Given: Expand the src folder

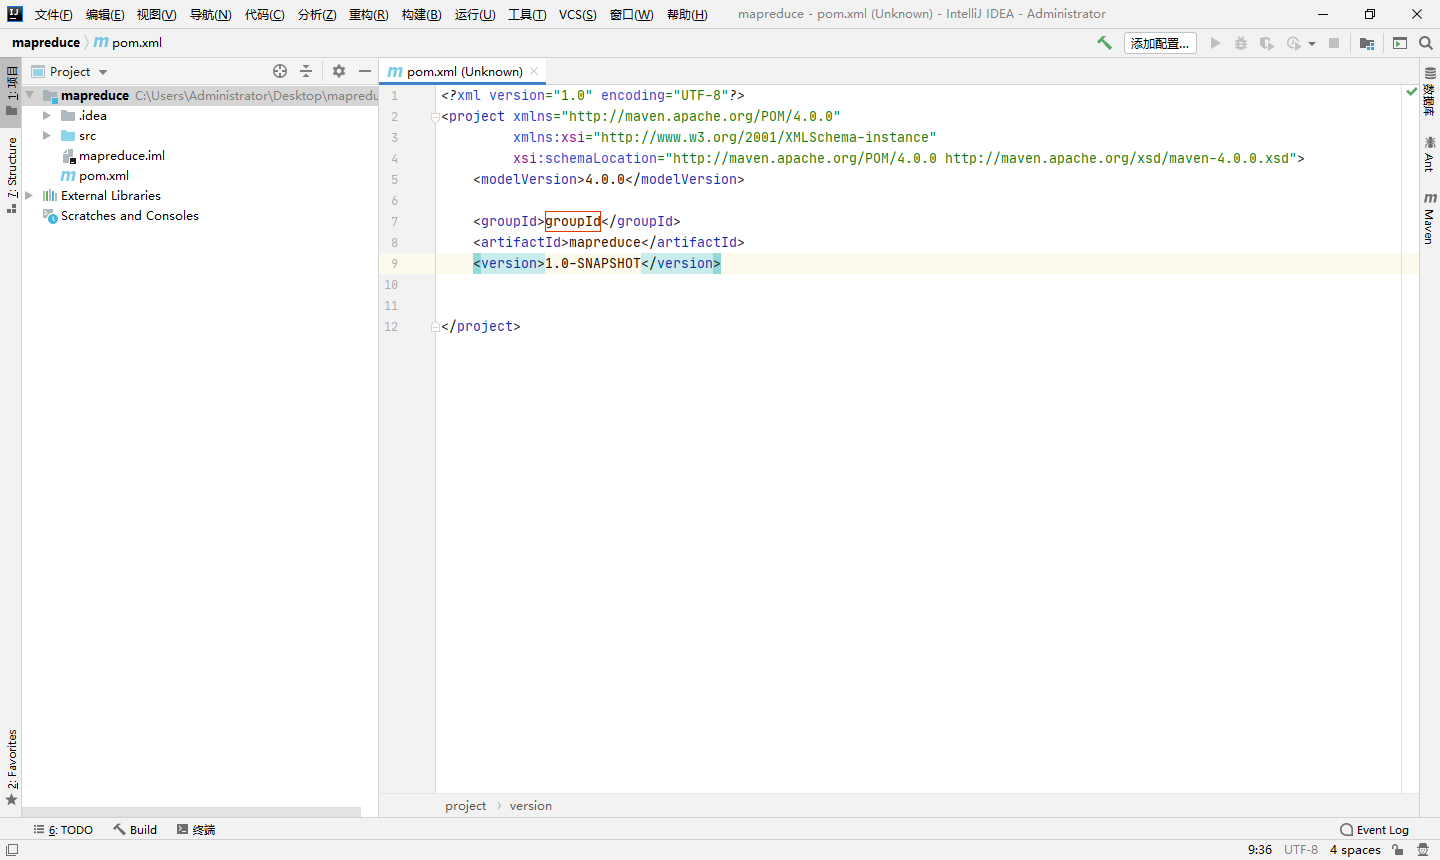Looking at the screenshot, I should [x=47, y=135].
